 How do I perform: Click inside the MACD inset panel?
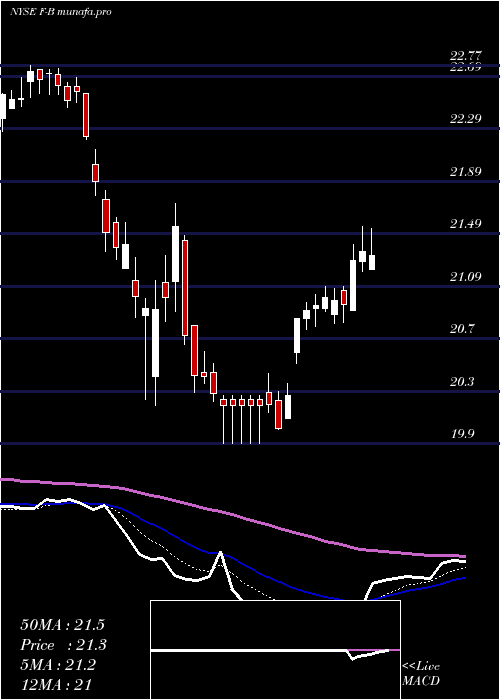tap(275, 650)
